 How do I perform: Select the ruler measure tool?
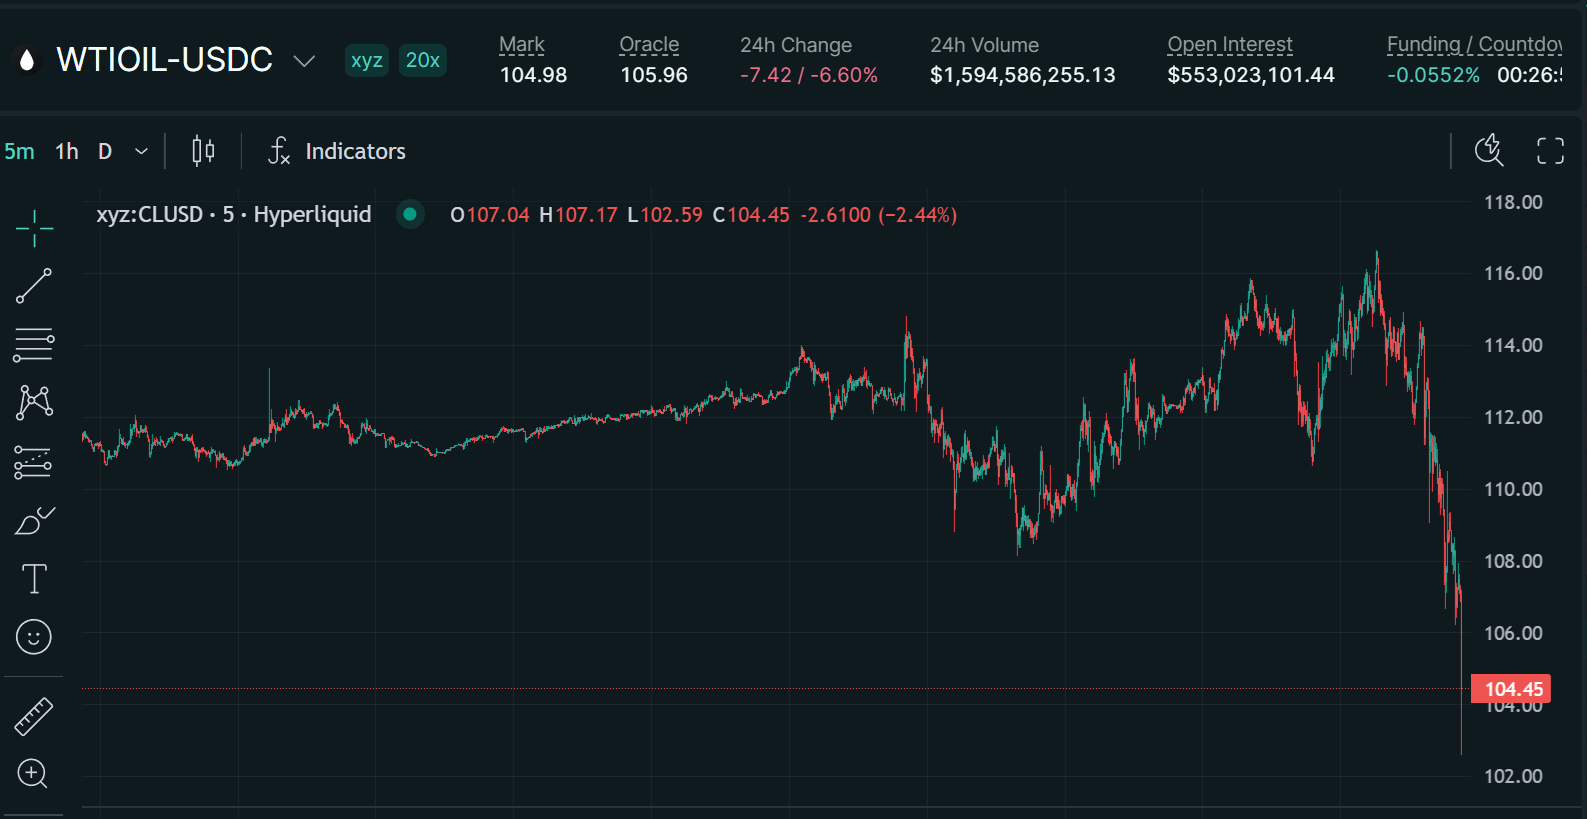point(34,716)
